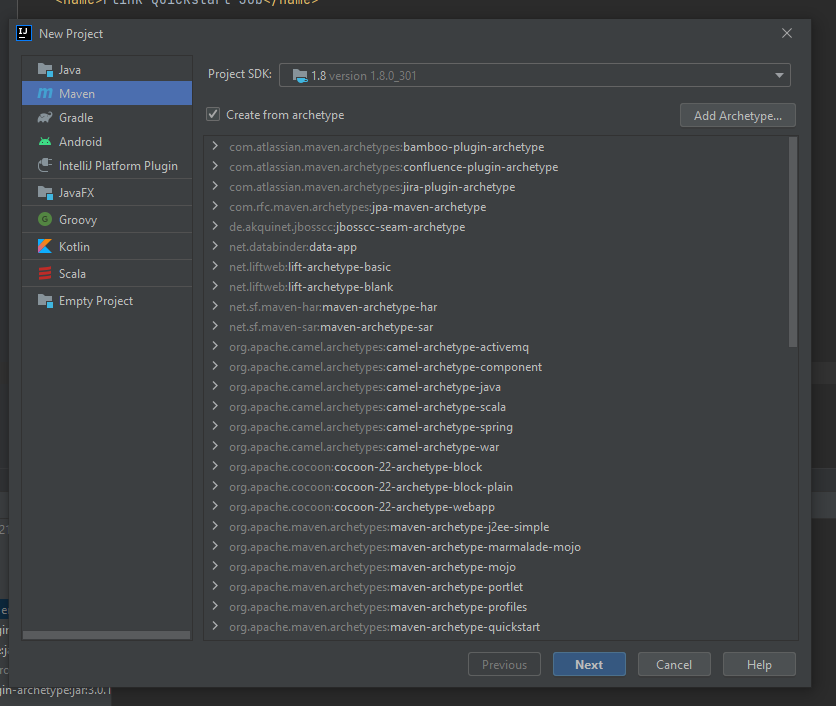The height and width of the screenshot is (706, 836).
Task: Select camel-archetype-scala entry
Action: (x=367, y=407)
